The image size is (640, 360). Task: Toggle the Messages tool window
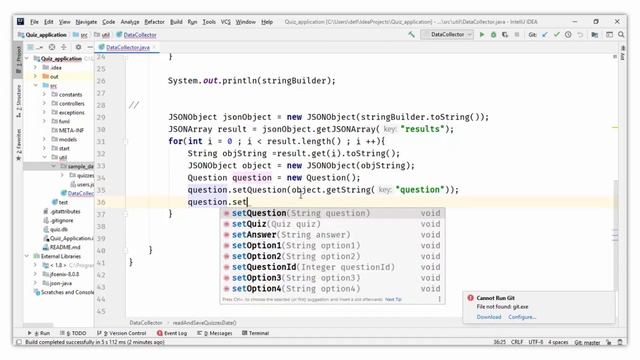(x=215, y=333)
